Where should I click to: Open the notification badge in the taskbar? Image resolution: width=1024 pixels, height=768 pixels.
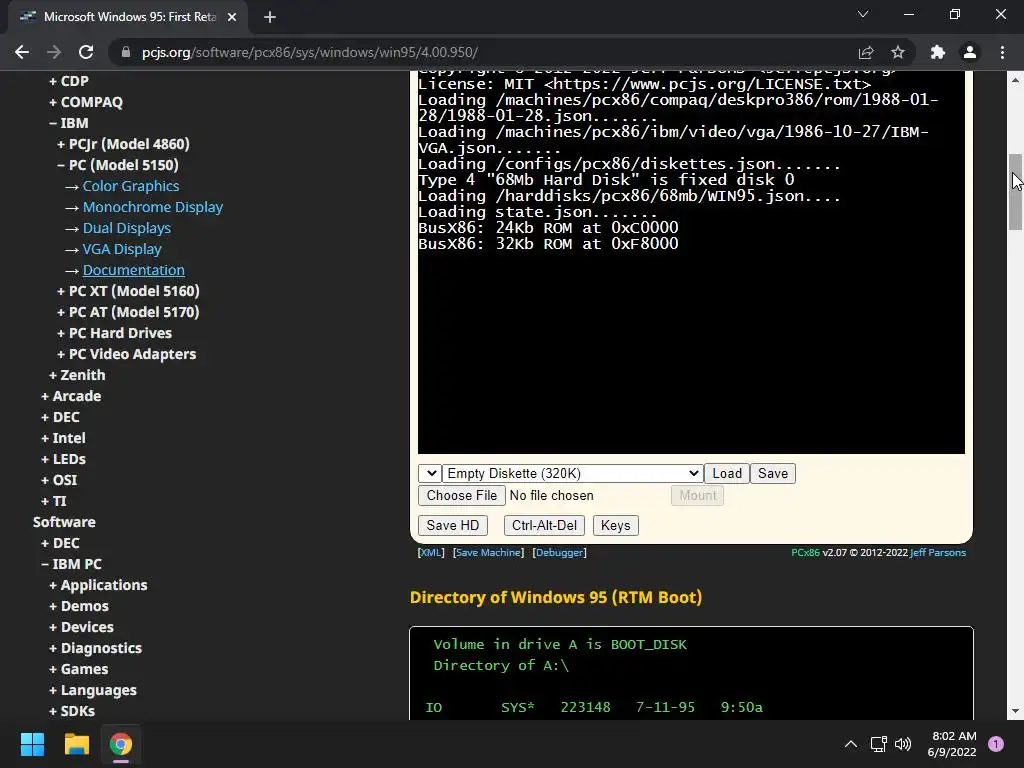click(996, 744)
